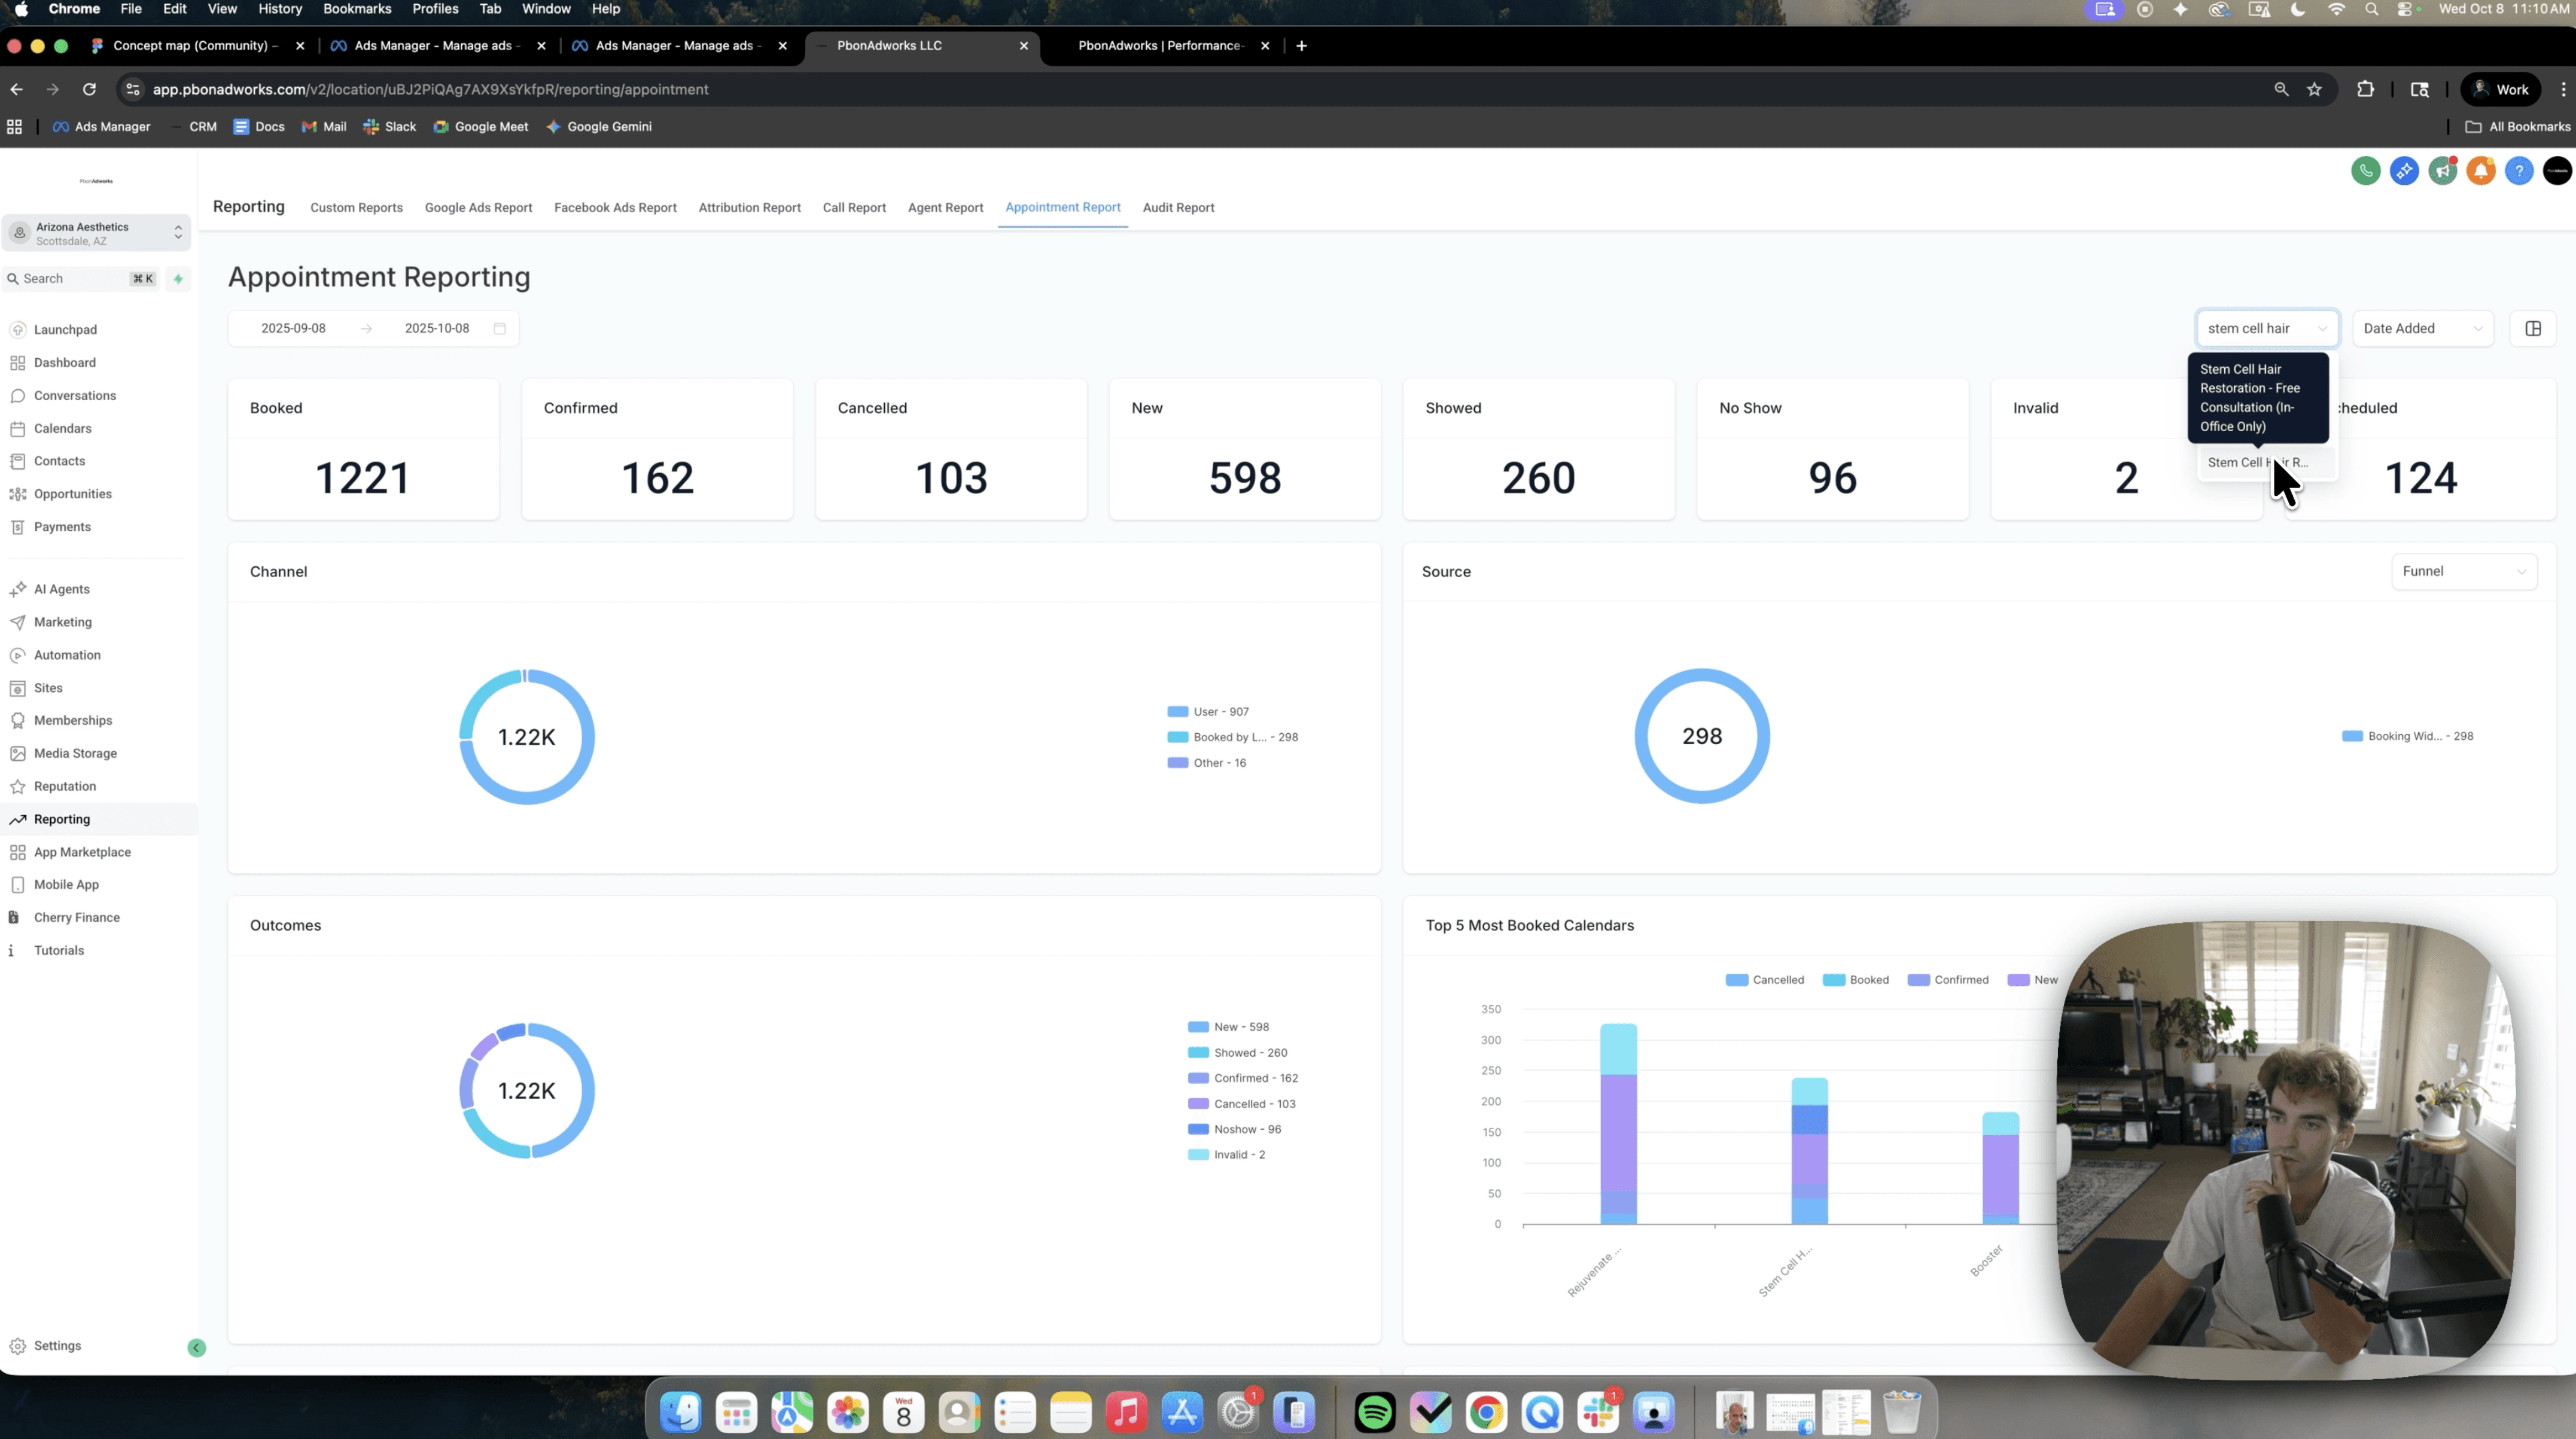Click the green phone dialer icon
This screenshot has width=2576, height=1439.
point(2365,171)
